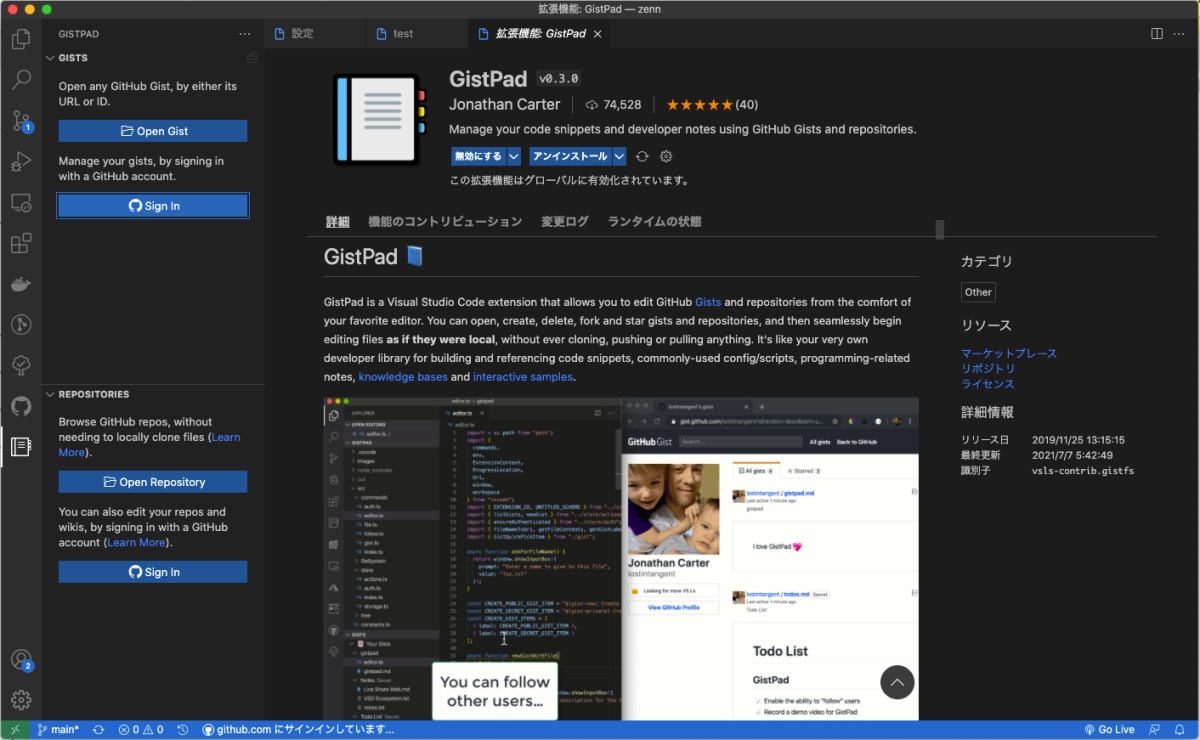Open the feedback icon in status bar
Screen dimensions: 1200x740
click(1154, 730)
